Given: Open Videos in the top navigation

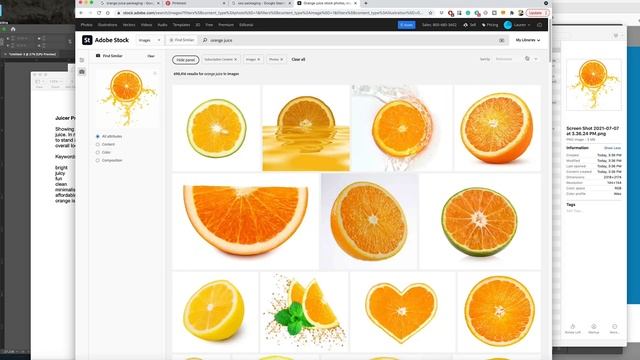Looking at the screenshot, I should 147,25.
